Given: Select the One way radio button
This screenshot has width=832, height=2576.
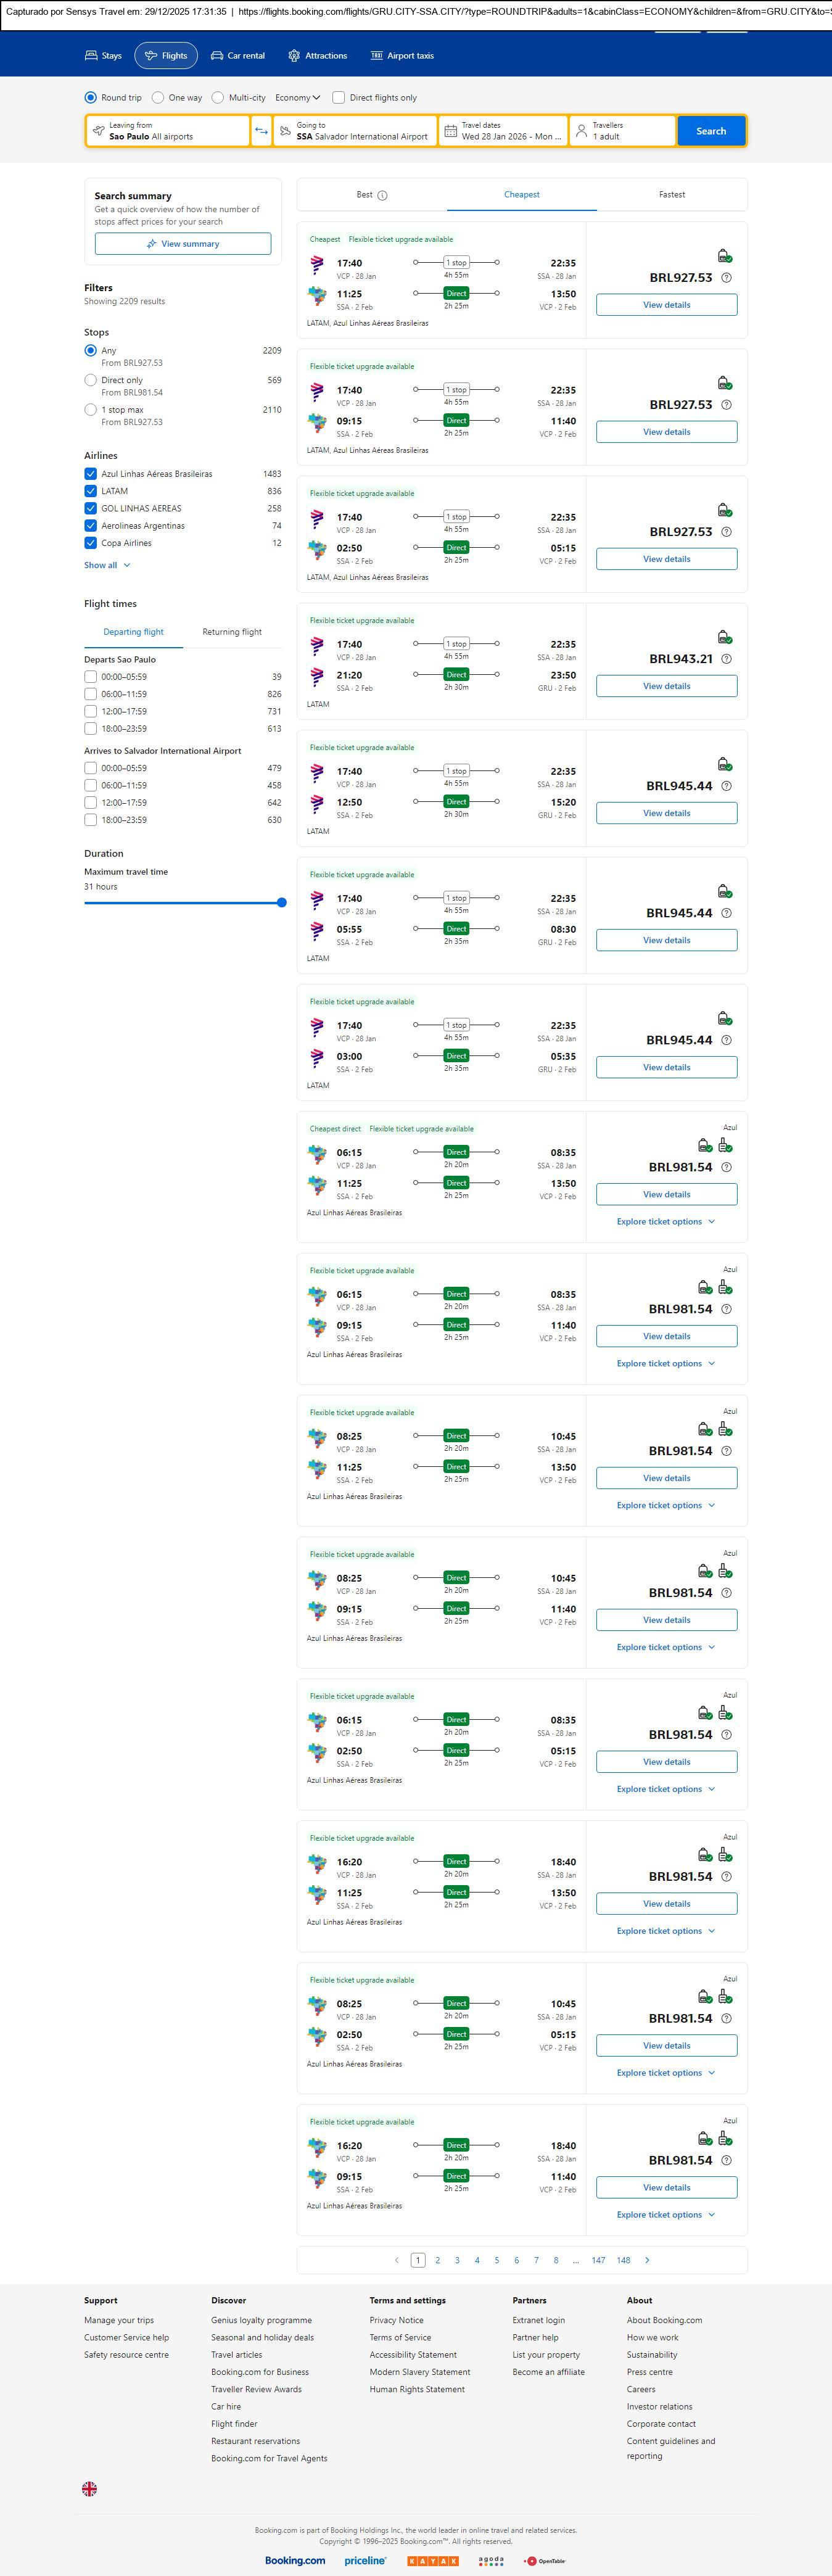Looking at the screenshot, I should [158, 98].
